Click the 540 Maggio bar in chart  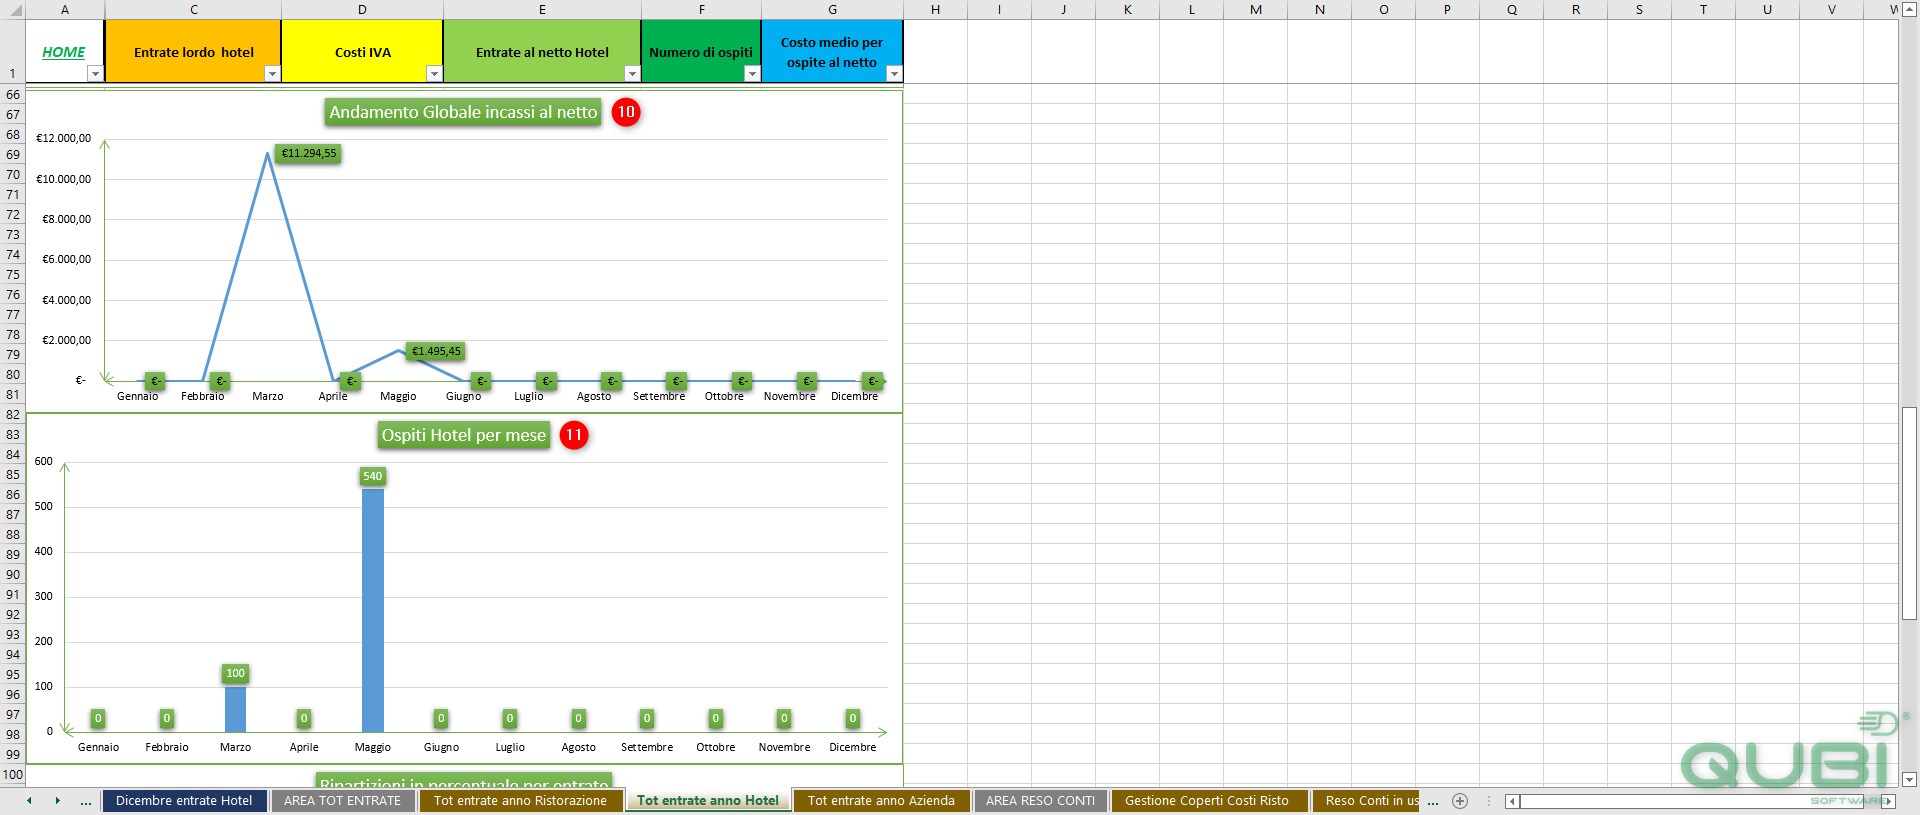372,610
